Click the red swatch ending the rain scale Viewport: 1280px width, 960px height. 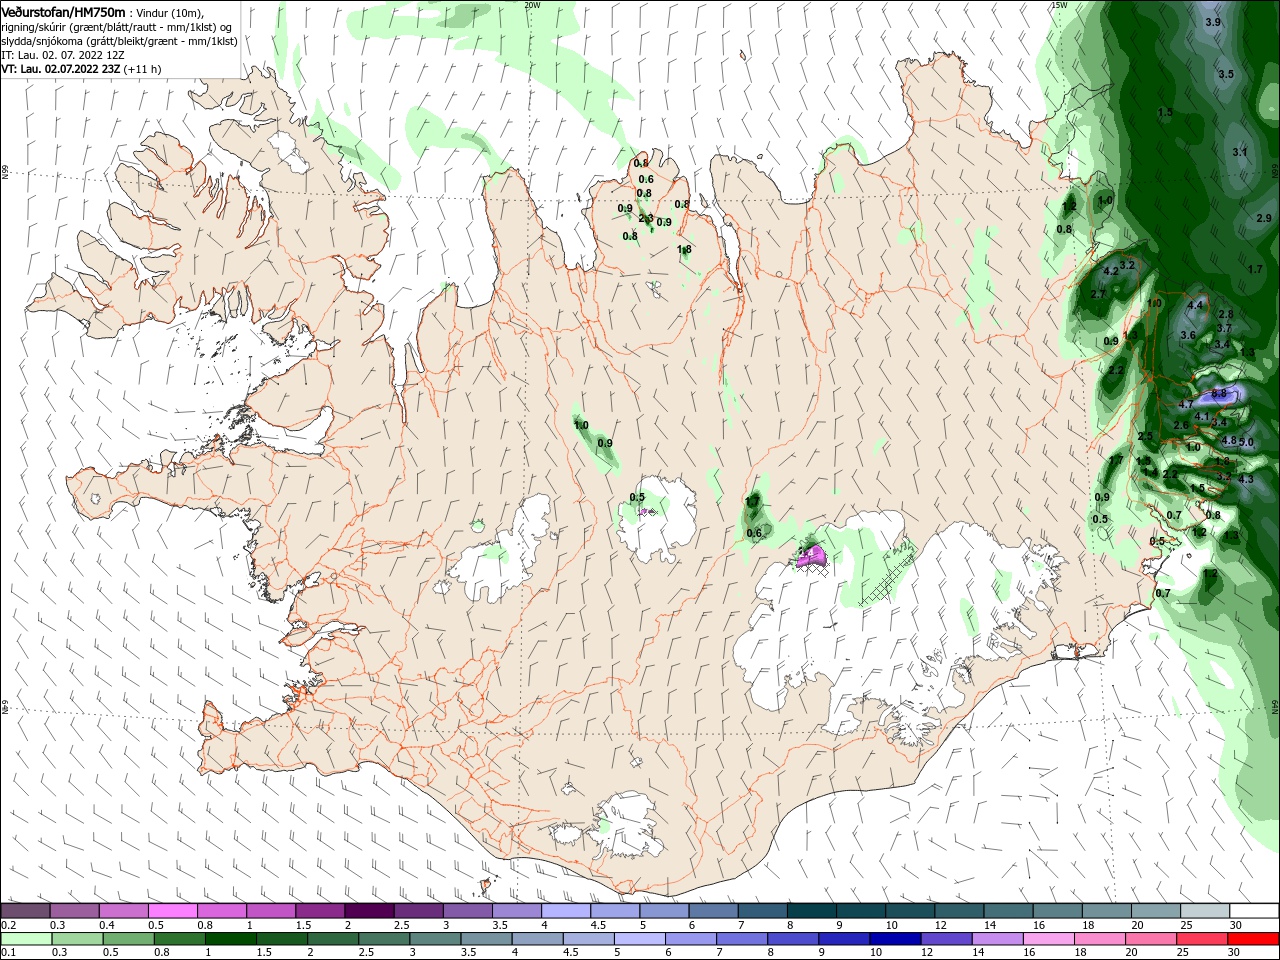[1254, 939]
